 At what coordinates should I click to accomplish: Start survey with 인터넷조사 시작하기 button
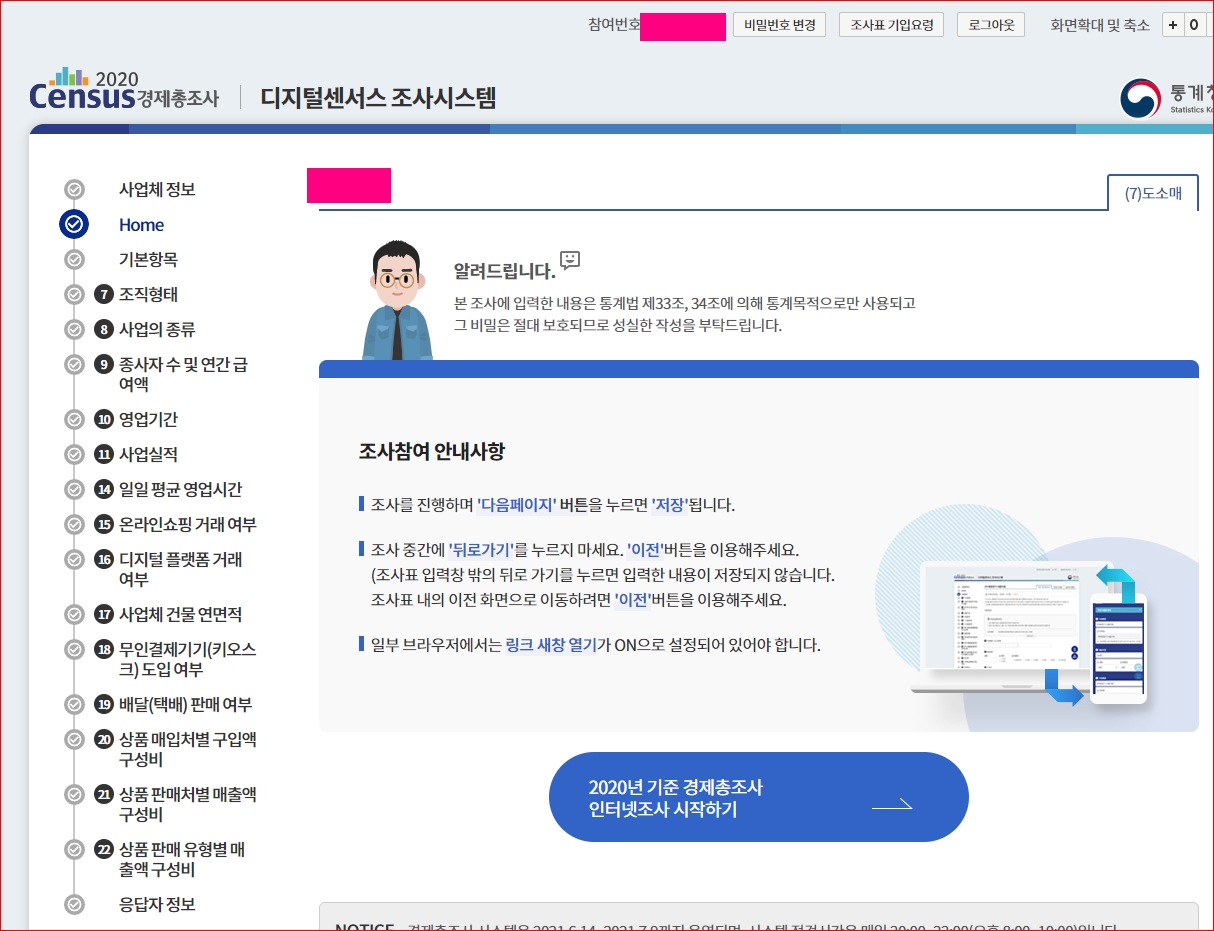pyautogui.click(x=759, y=798)
